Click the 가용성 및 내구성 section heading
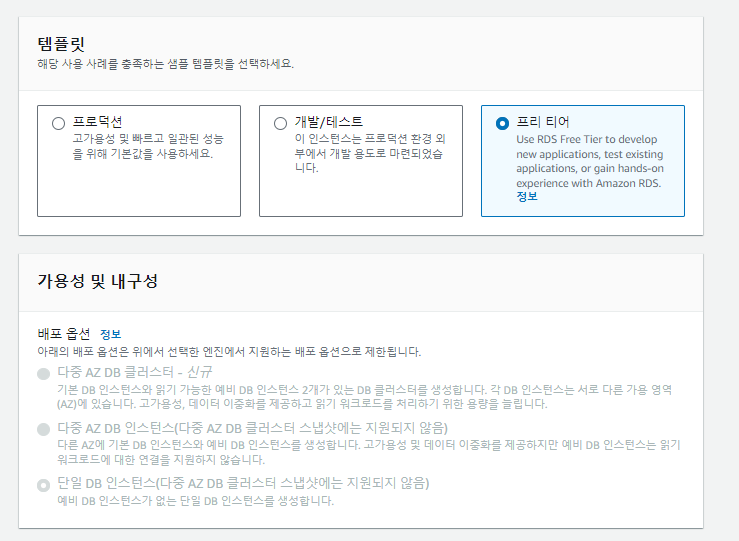This screenshot has height=541, width=739. (x=98, y=281)
